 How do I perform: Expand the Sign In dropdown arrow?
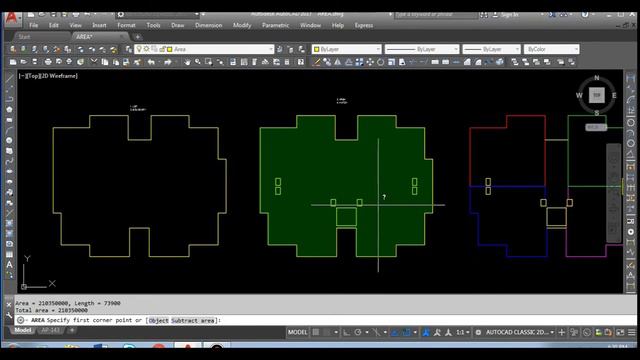(x=542, y=15)
